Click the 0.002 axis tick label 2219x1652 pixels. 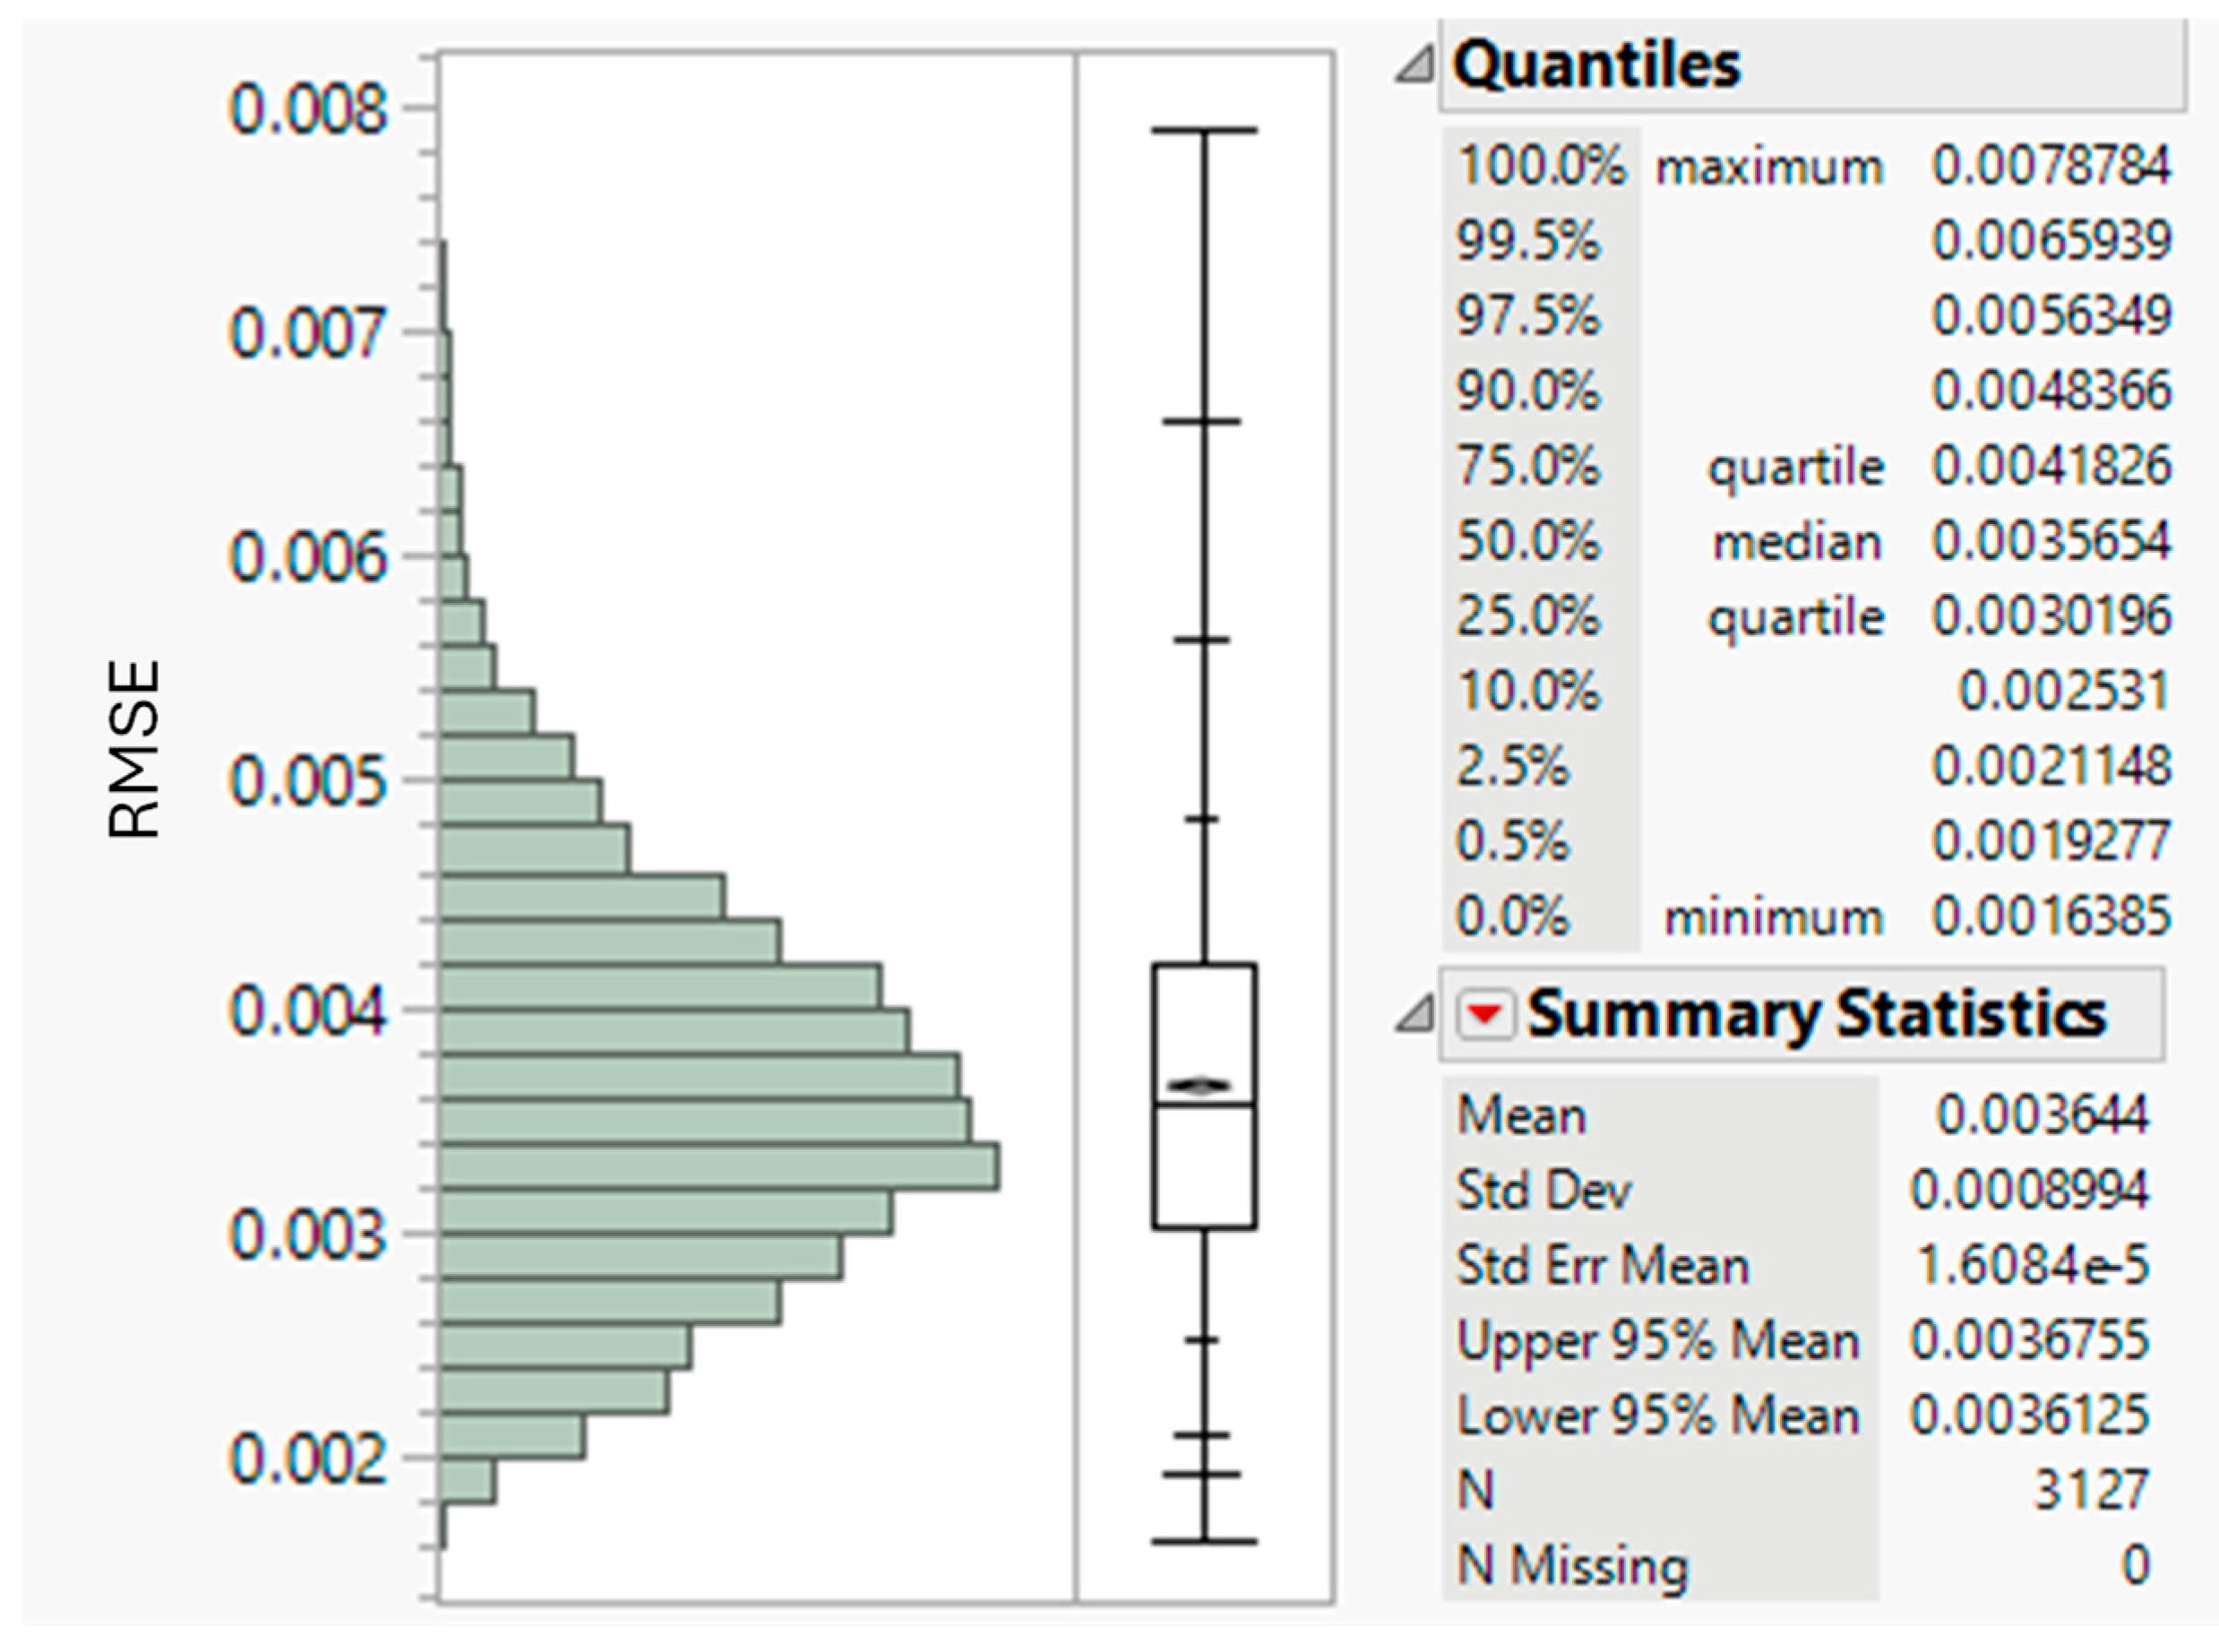pos(307,1461)
